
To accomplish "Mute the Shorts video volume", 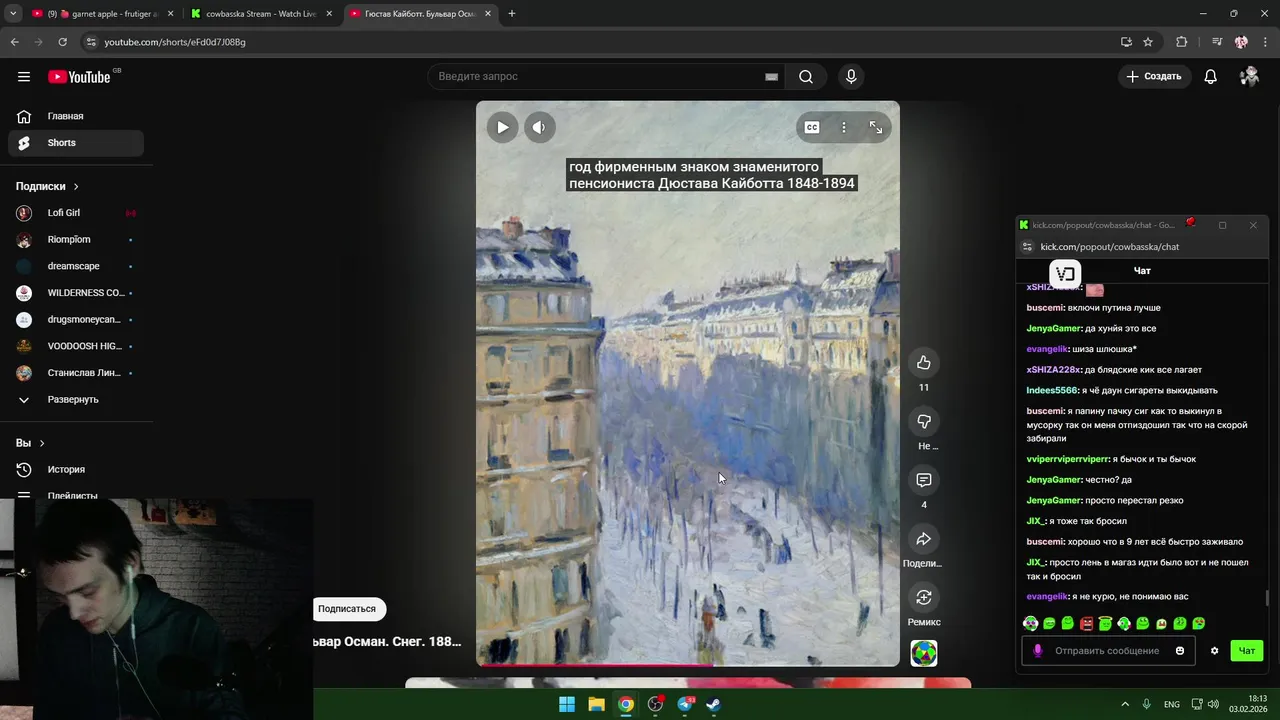I will click(539, 127).
